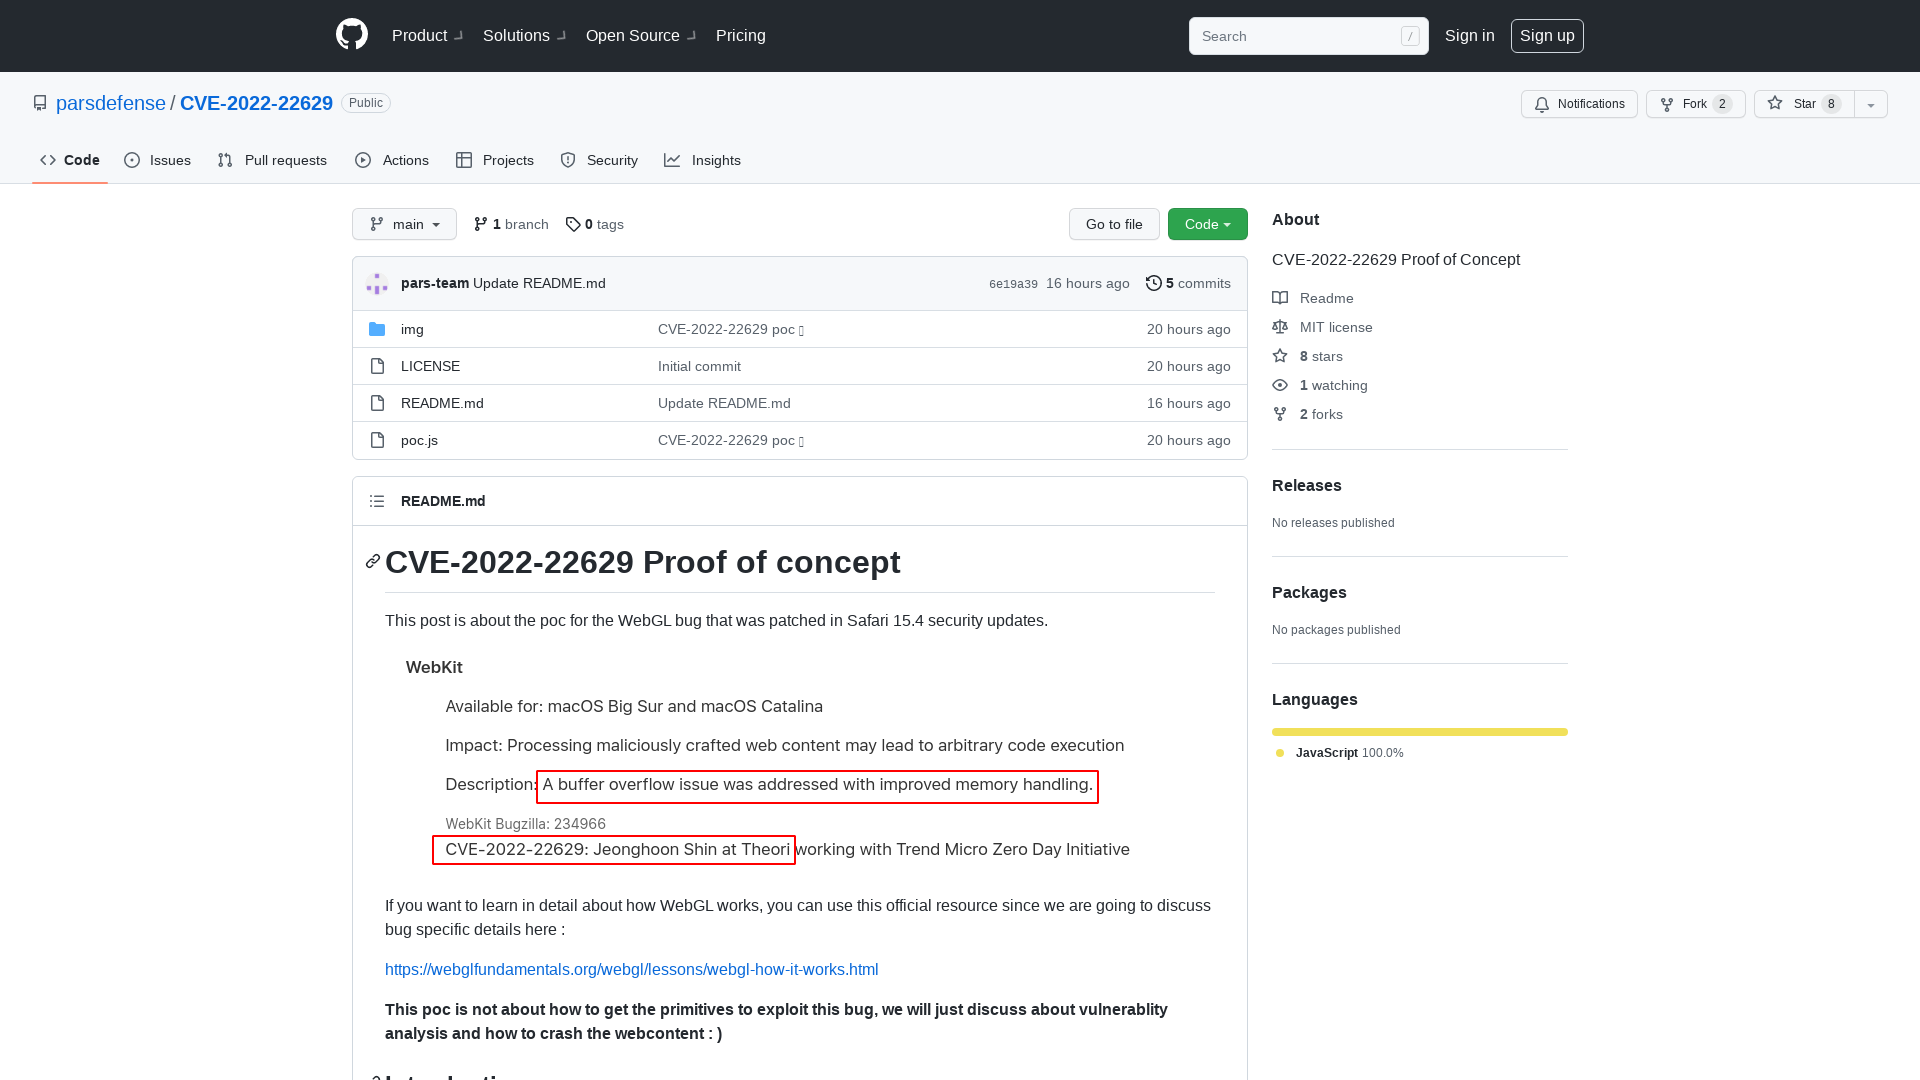1920x1080 pixels.
Task: Click the JavaScript language color bar
Action: tap(1419, 731)
